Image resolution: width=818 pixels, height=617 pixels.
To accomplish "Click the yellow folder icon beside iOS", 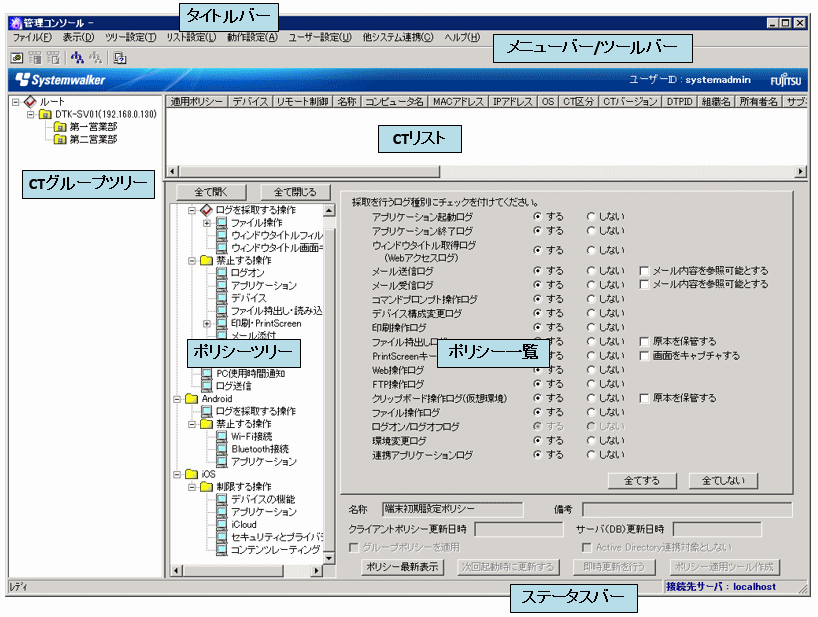I will pos(192,474).
